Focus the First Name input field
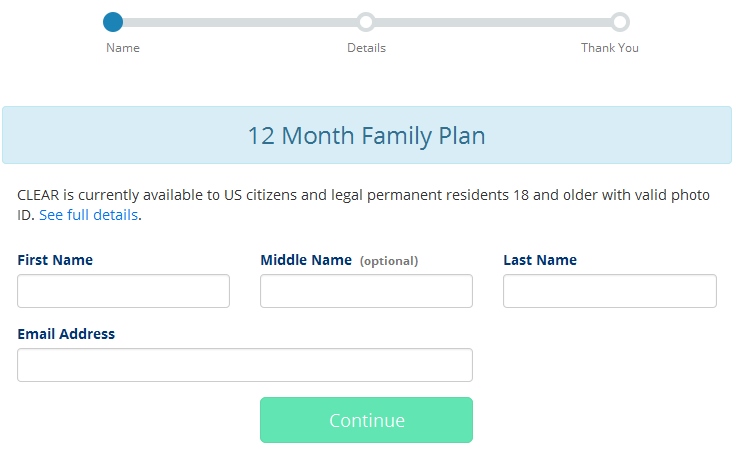Screen dimensions: 742x456 pos(123,291)
